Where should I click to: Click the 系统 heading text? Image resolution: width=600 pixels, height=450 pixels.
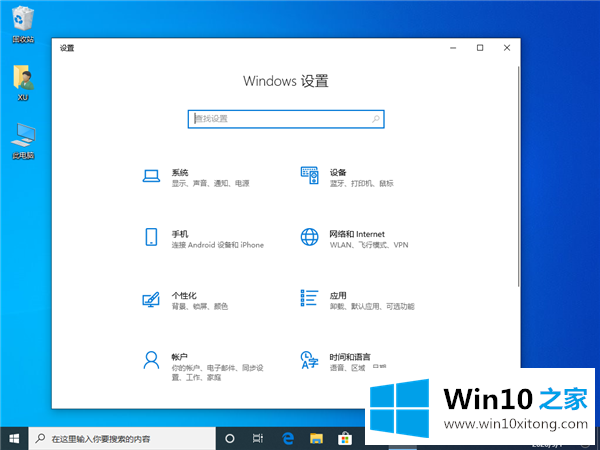point(180,173)
